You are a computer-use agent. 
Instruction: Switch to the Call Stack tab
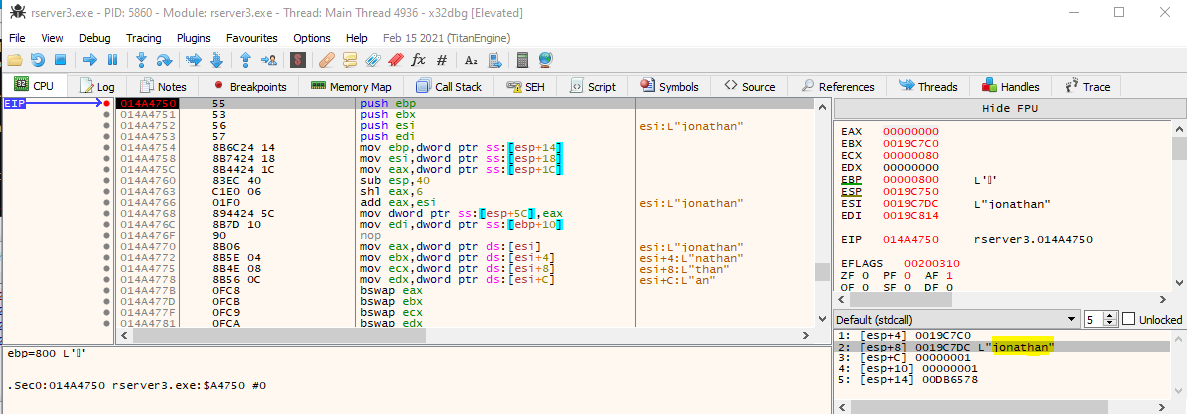[449, 86]
